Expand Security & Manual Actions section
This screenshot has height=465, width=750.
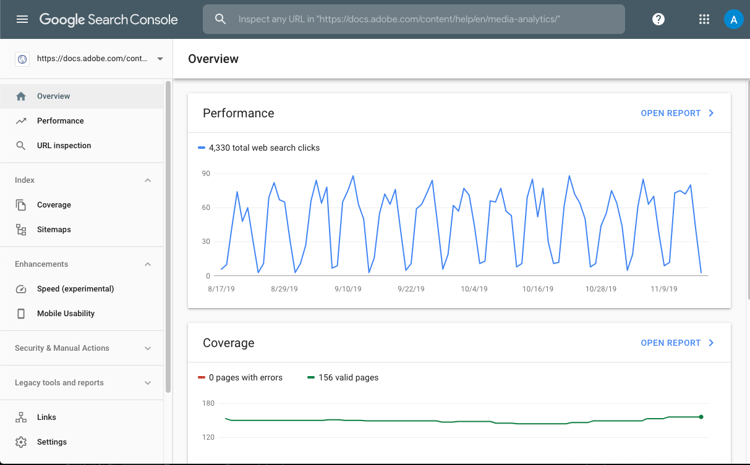[82, 348]
